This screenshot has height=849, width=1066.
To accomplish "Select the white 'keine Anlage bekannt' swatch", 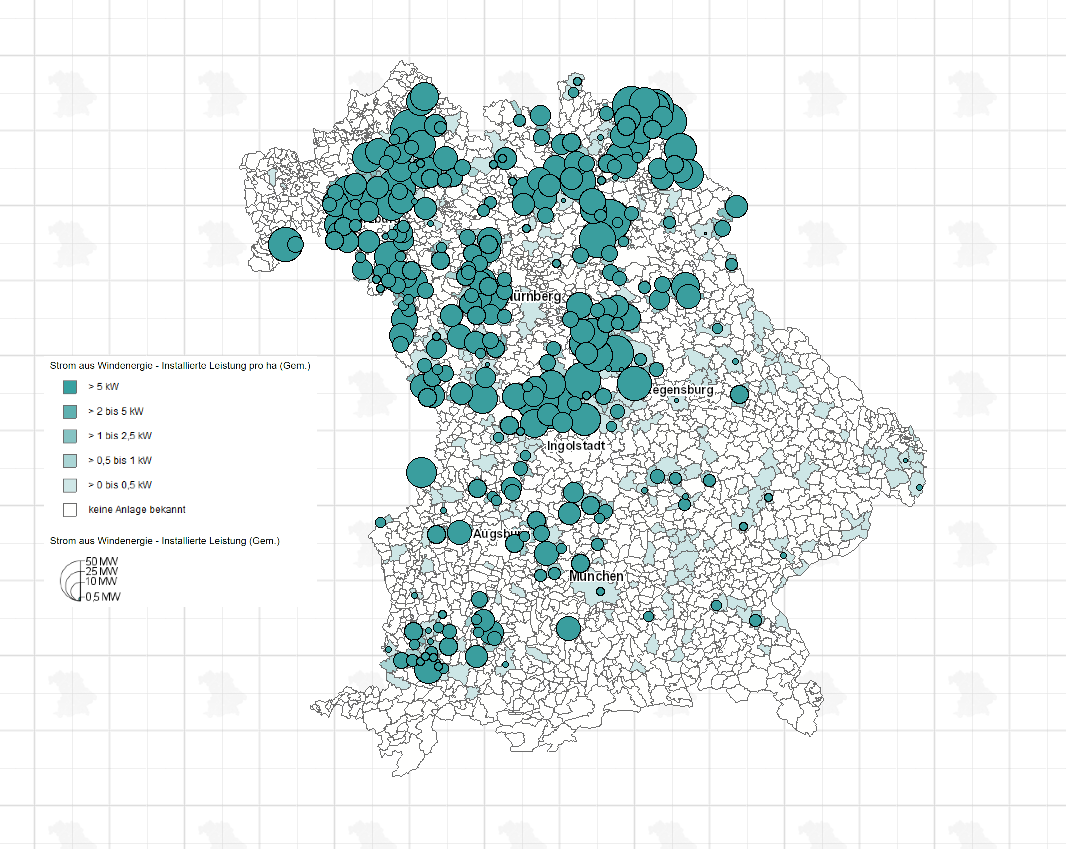I will click(x=69, y=509).
